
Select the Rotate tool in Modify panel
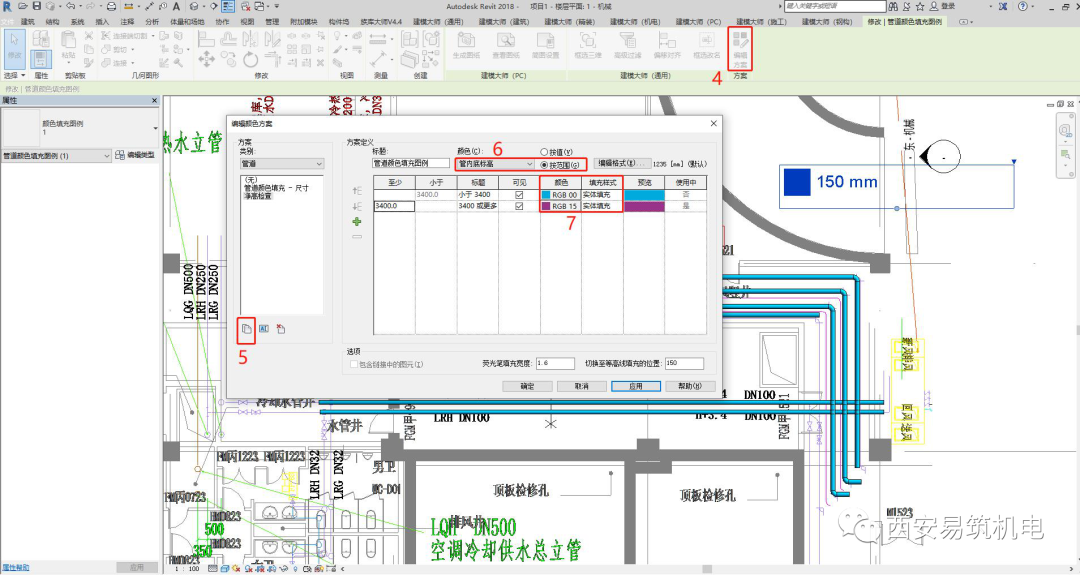tap(251, 59)
